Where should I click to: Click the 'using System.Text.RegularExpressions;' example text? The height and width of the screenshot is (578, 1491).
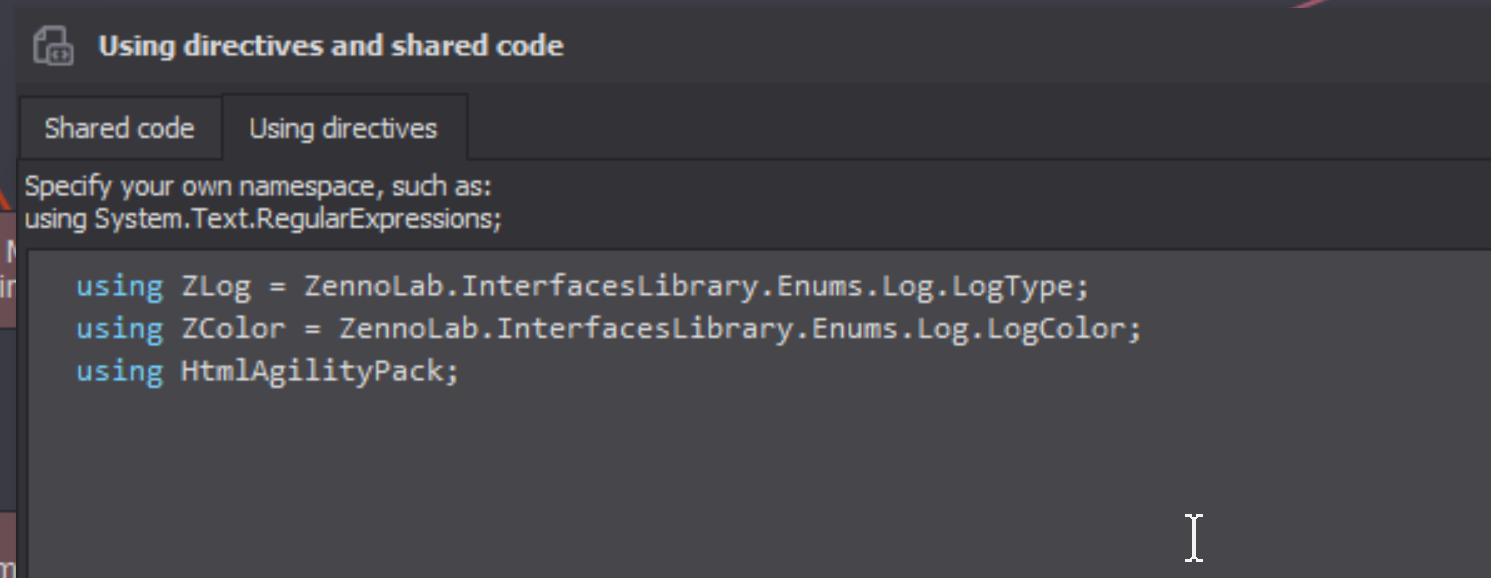[263, 218]
